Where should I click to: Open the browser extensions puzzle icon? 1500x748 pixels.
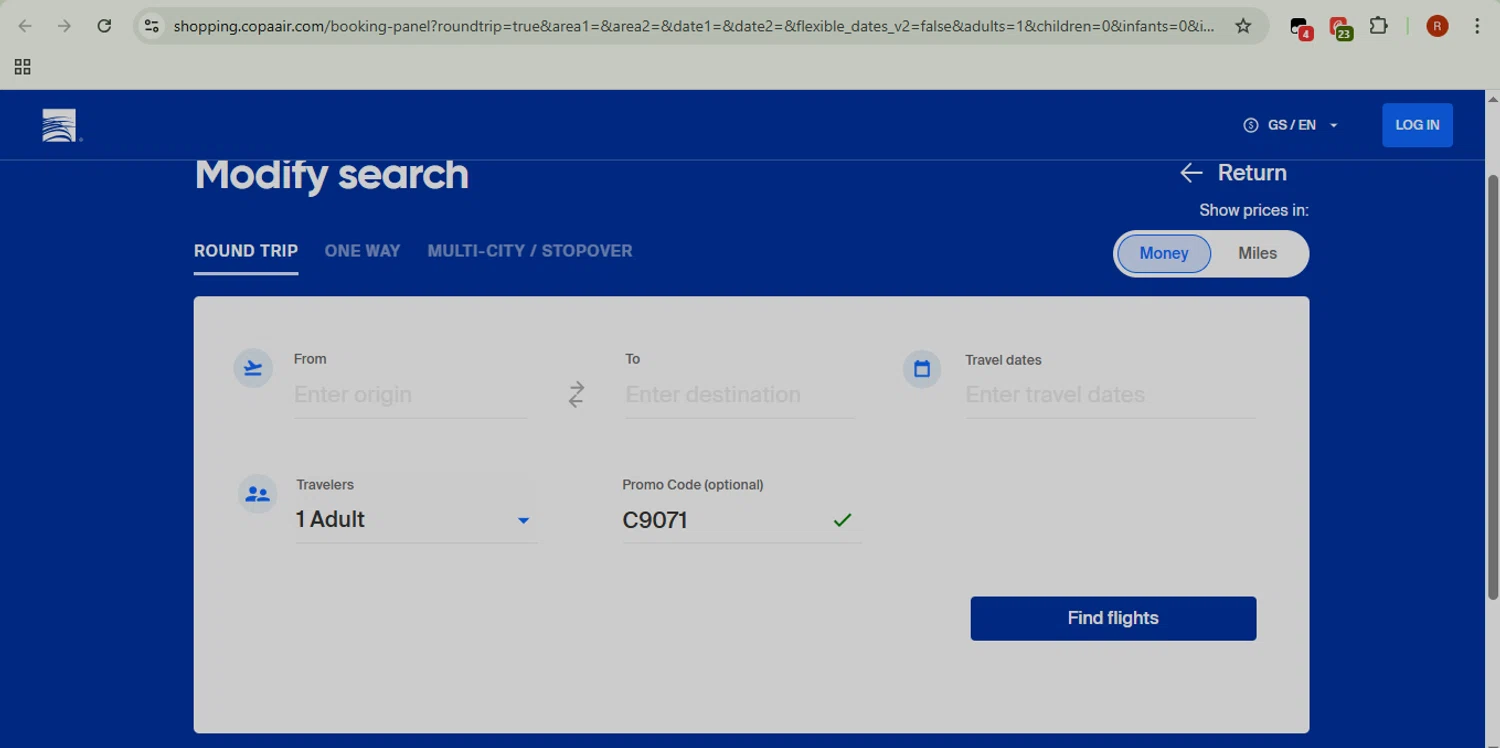pos(1378,26)
